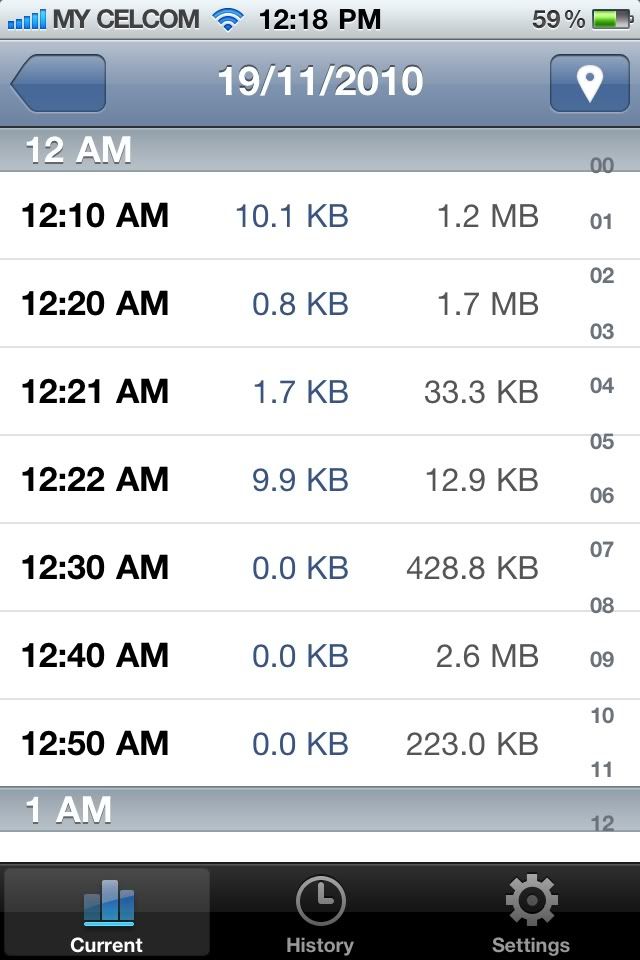This screenshot has height=960, width=640.
Task: Jump to hour 10 in index
Action: (602, 715)
